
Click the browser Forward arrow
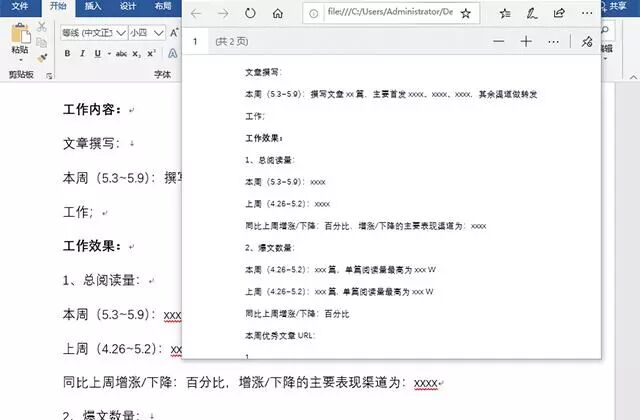(x=223, y=13)
